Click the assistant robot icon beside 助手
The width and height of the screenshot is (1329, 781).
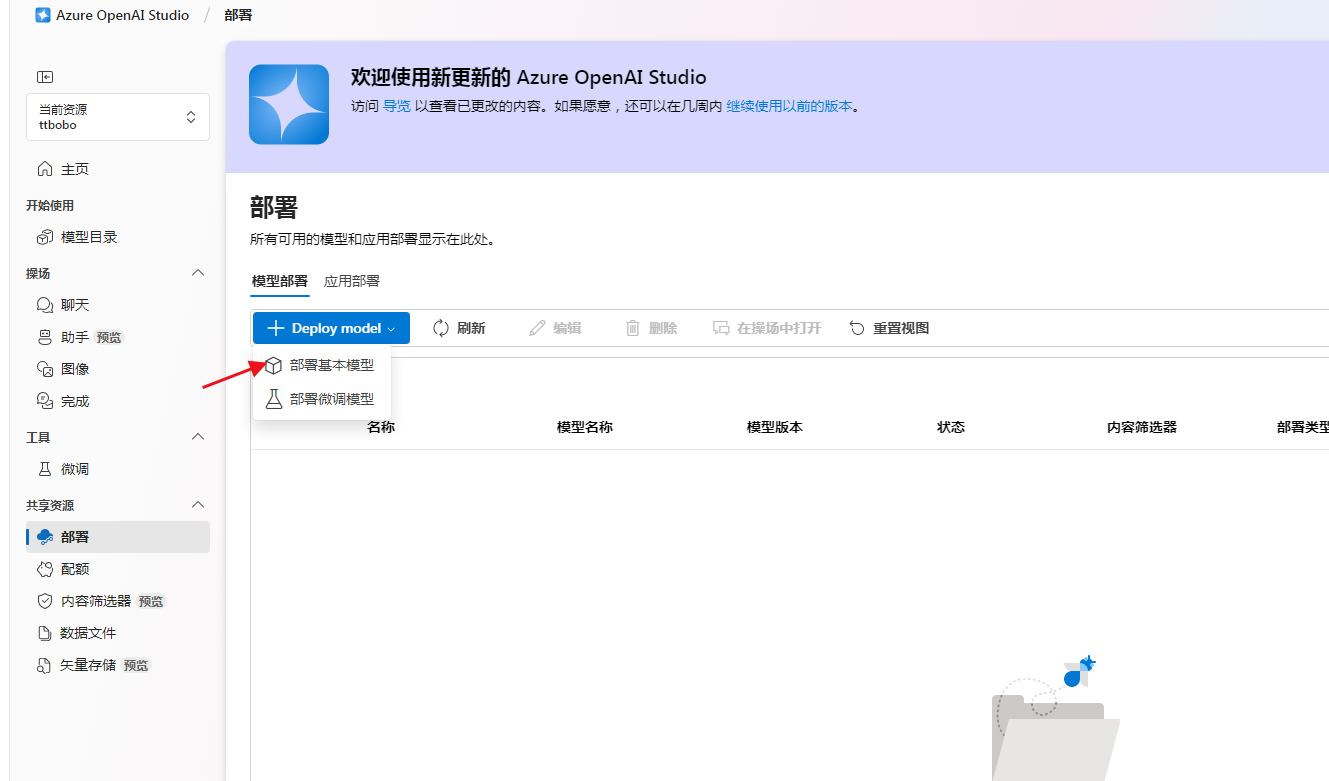(44, 337)
